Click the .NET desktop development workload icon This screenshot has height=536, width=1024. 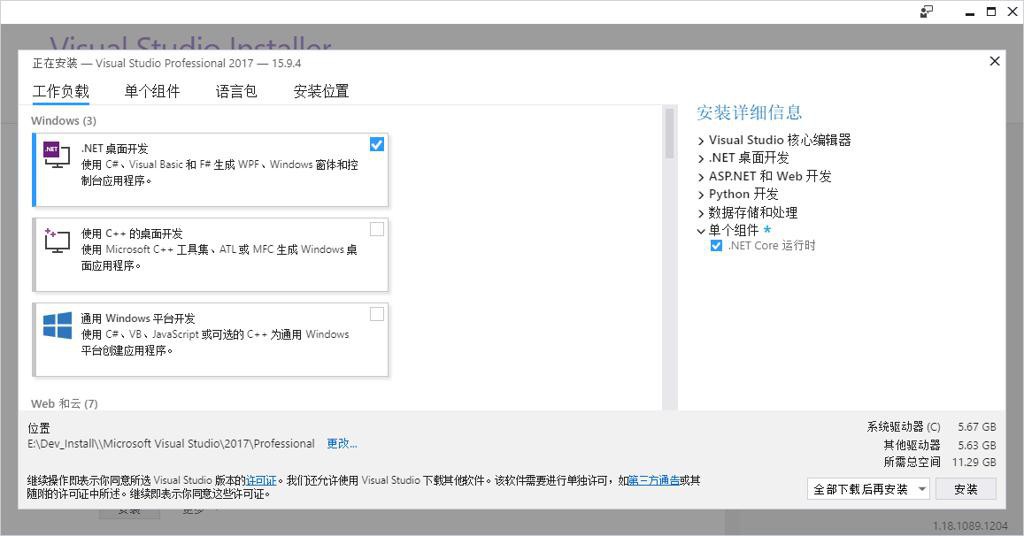56,155
